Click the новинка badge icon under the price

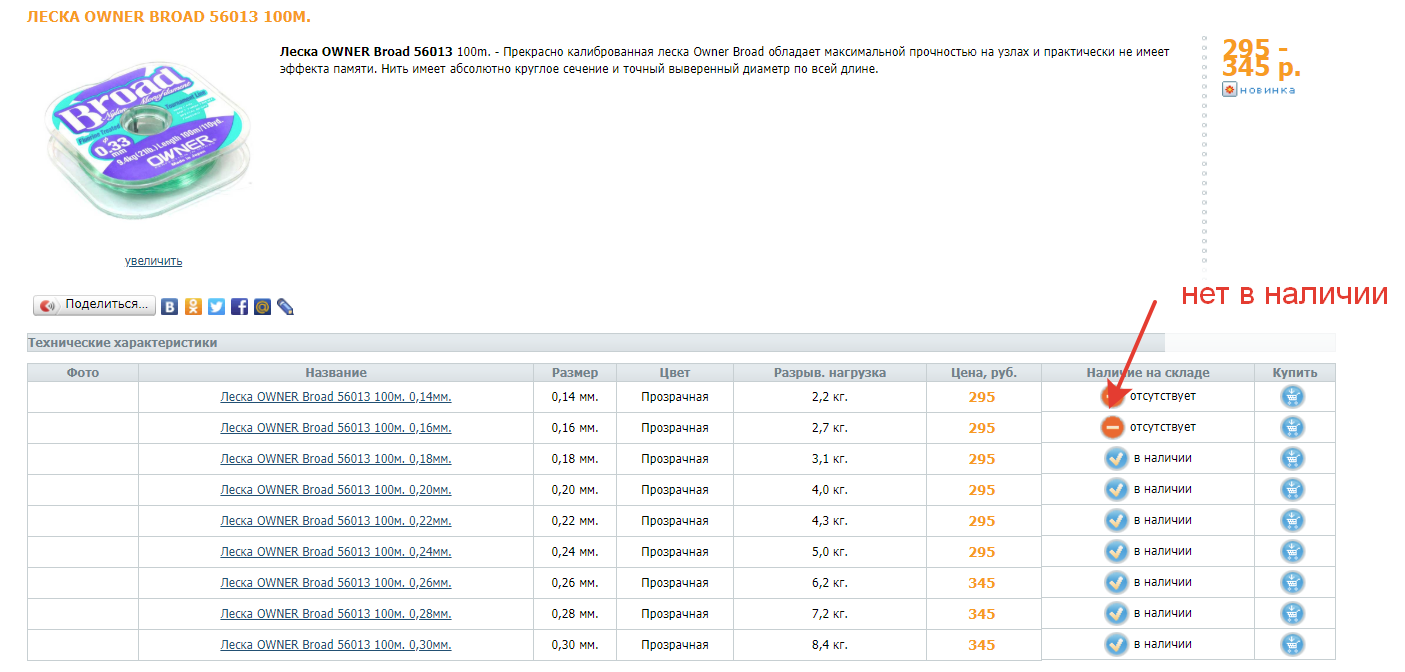coord(1229,90)
